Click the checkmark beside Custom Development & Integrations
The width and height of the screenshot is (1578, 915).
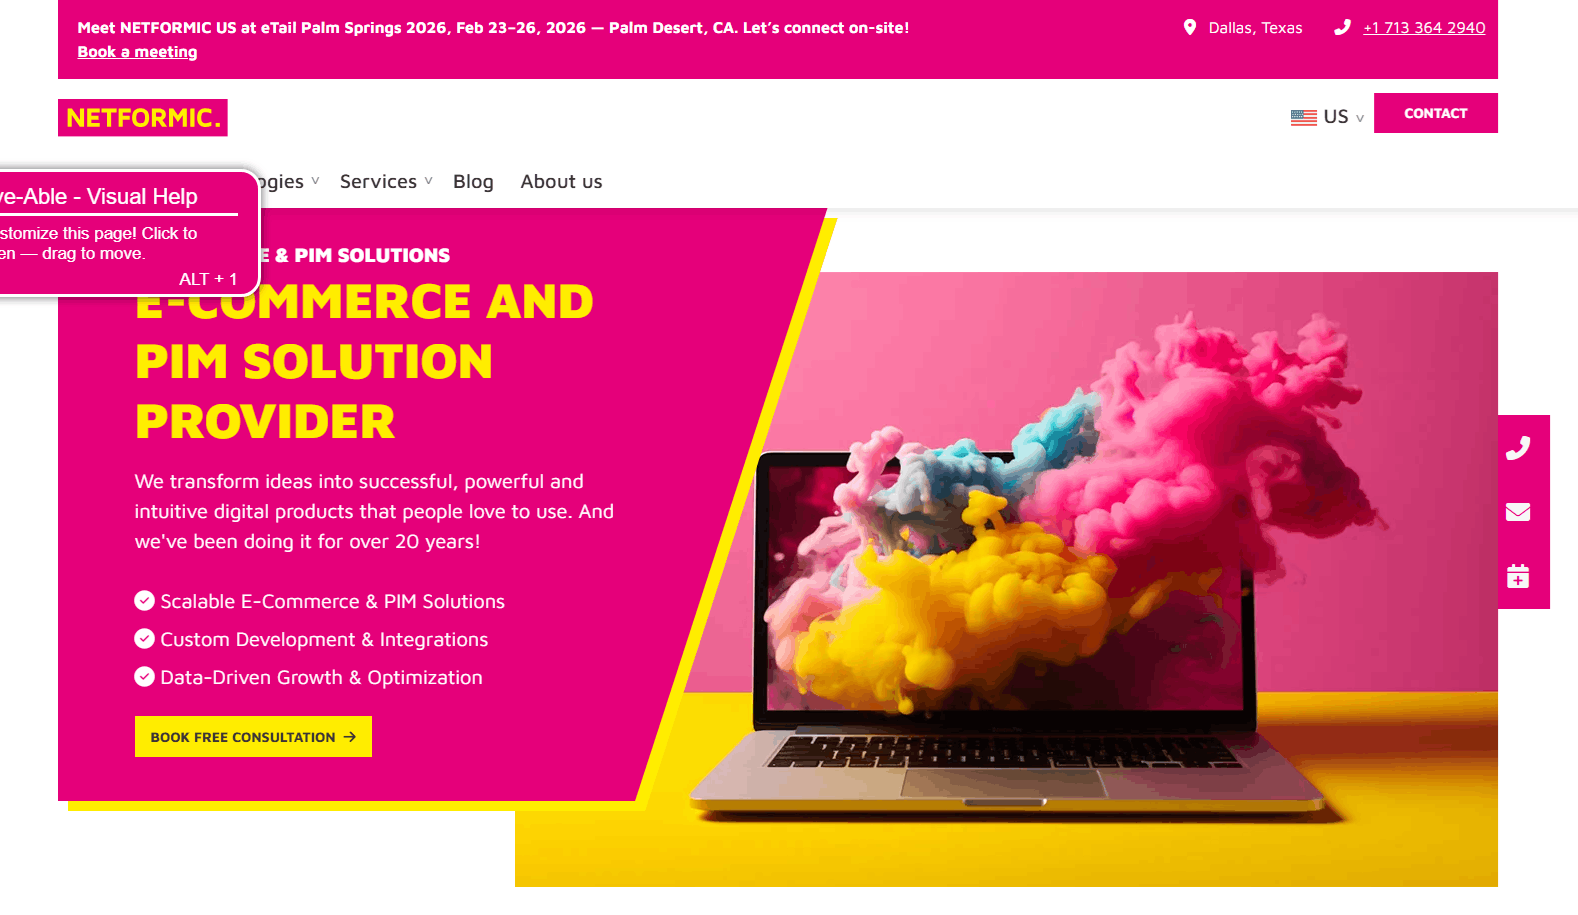[145, 638]
